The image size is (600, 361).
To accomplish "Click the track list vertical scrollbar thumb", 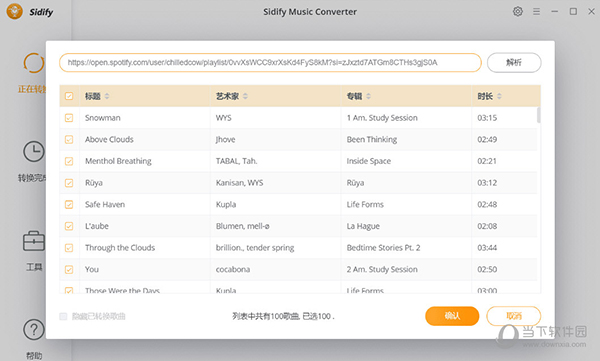I will pos(538,115).
